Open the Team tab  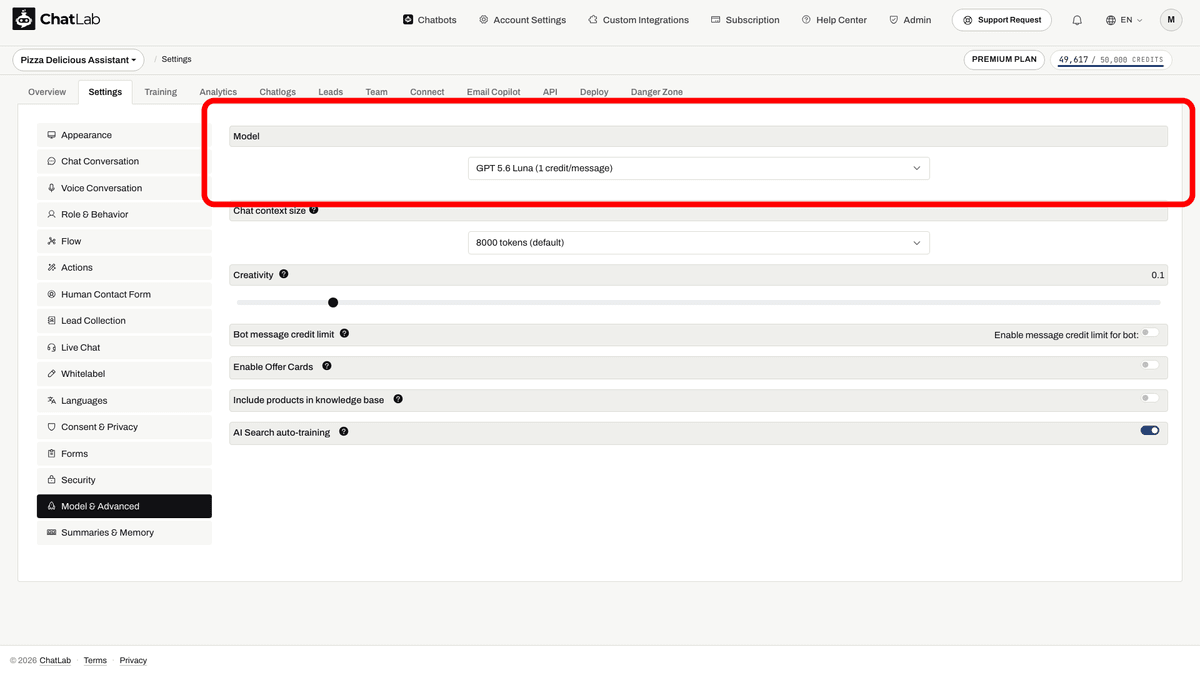(x=376, y=92)
